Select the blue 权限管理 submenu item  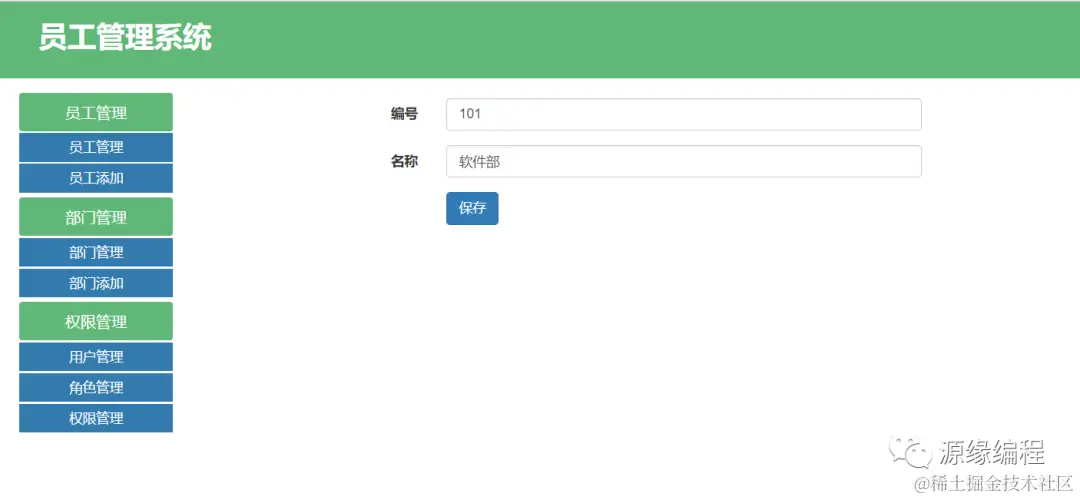(x=96, y=418)
